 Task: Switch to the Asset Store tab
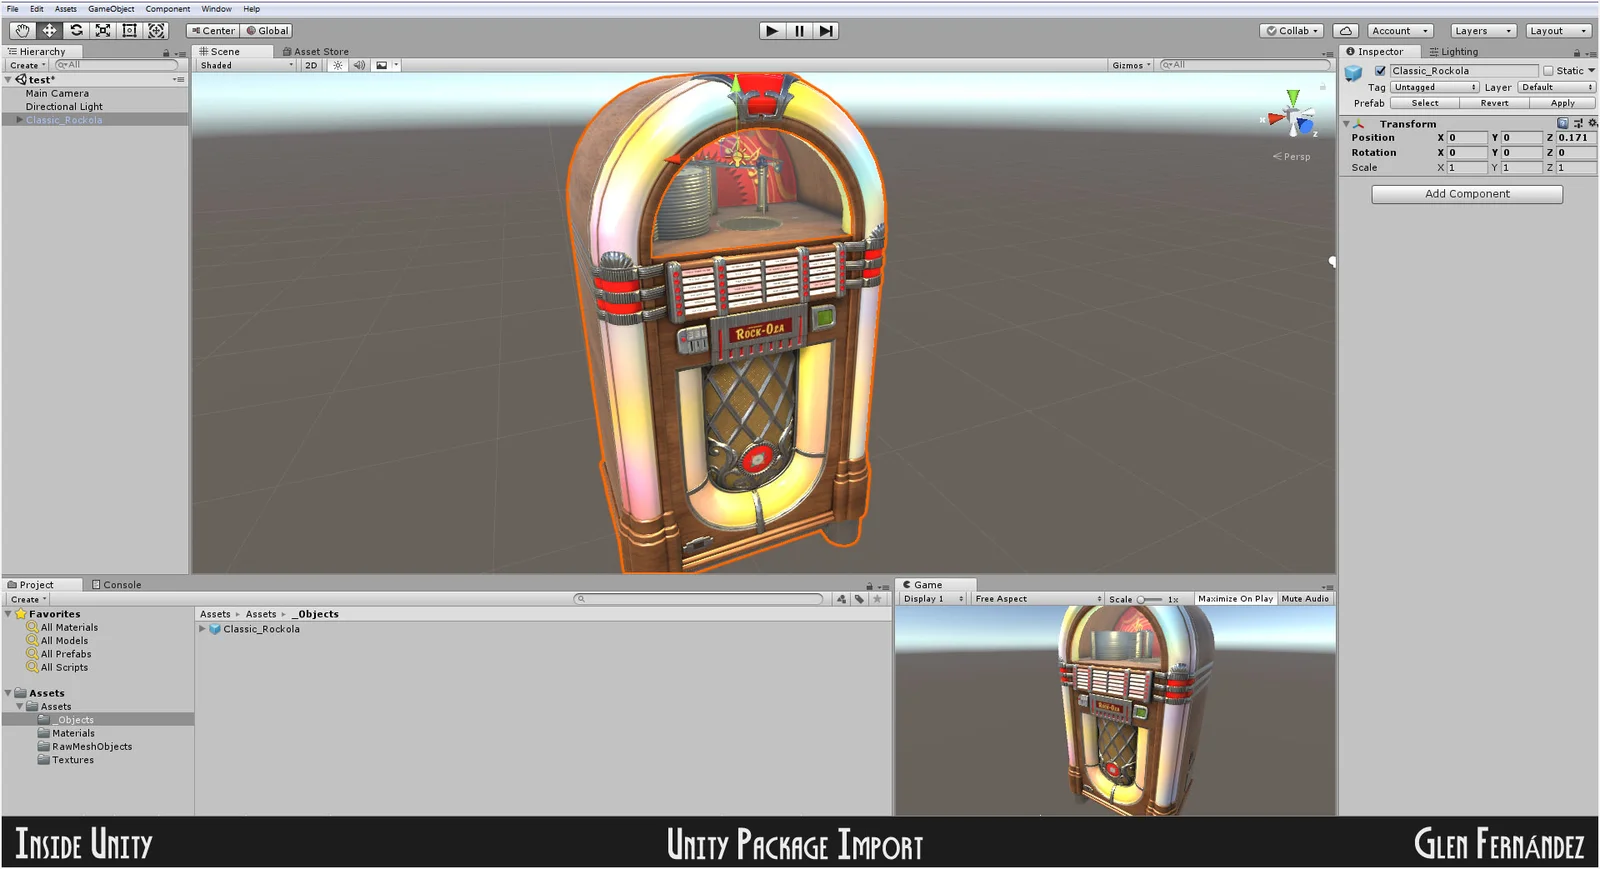pyautogui.click(x=315, y=52)
